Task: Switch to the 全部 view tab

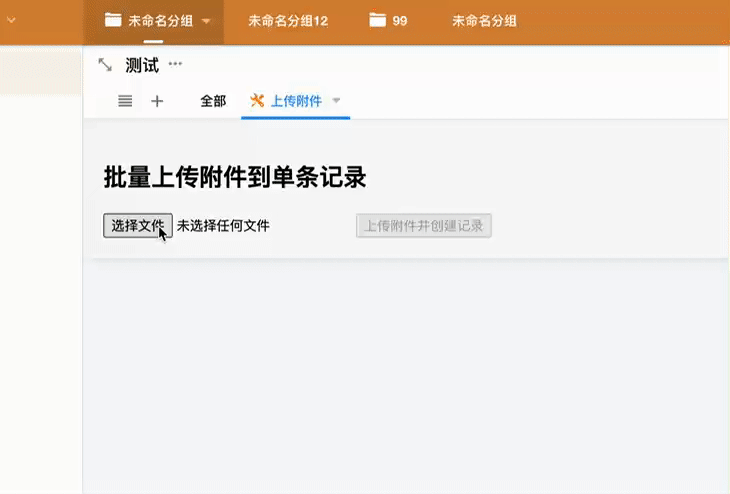Action: coord(213,101)
